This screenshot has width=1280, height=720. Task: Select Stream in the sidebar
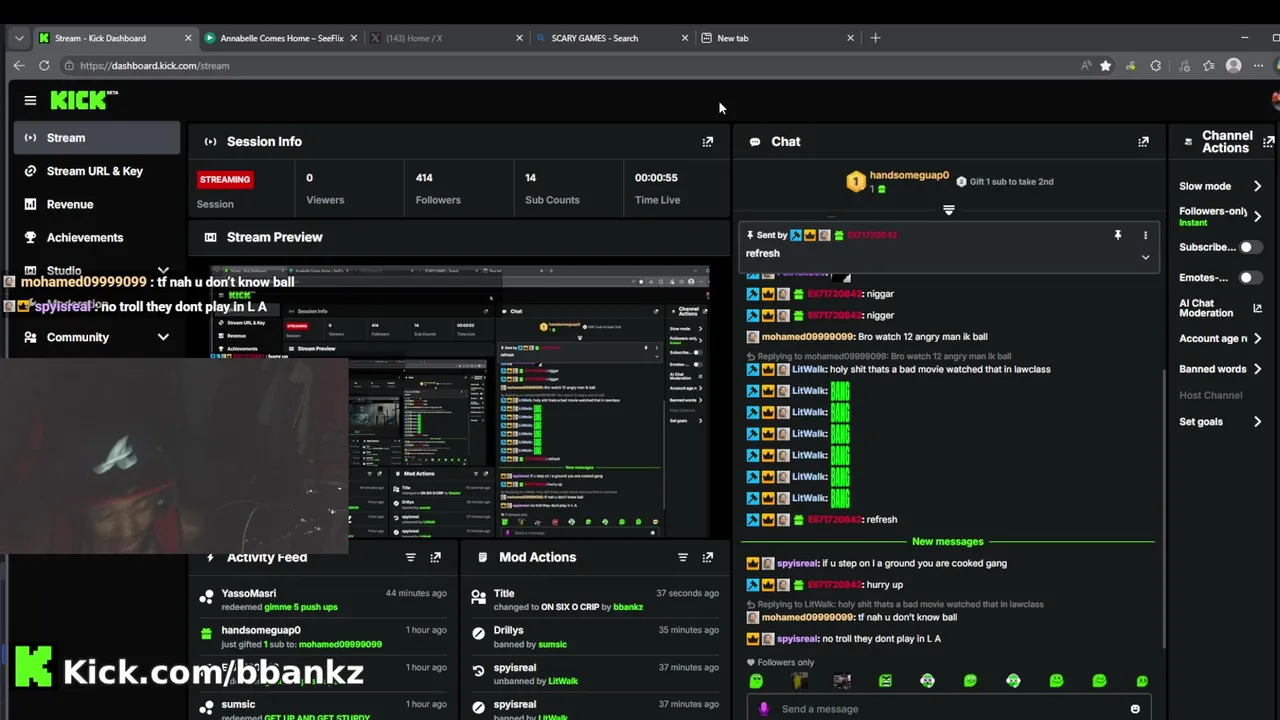(x=97, y=138)
